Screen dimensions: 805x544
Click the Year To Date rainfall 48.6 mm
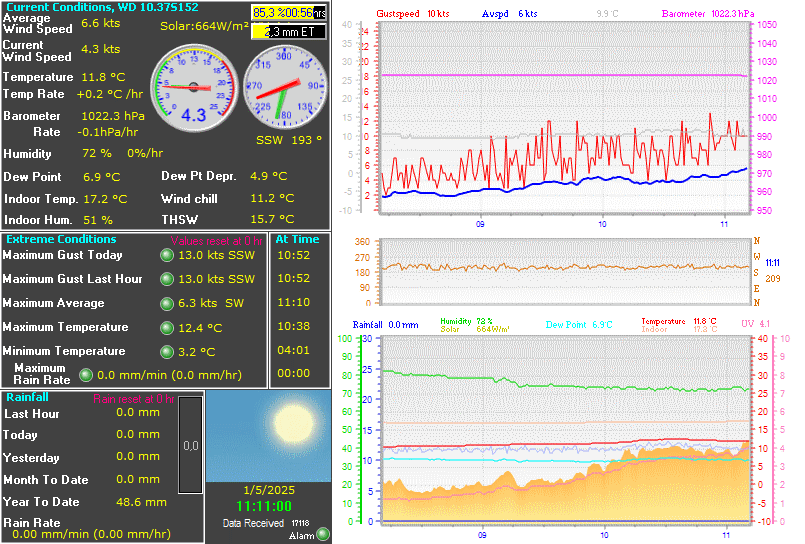click(141, 502)
